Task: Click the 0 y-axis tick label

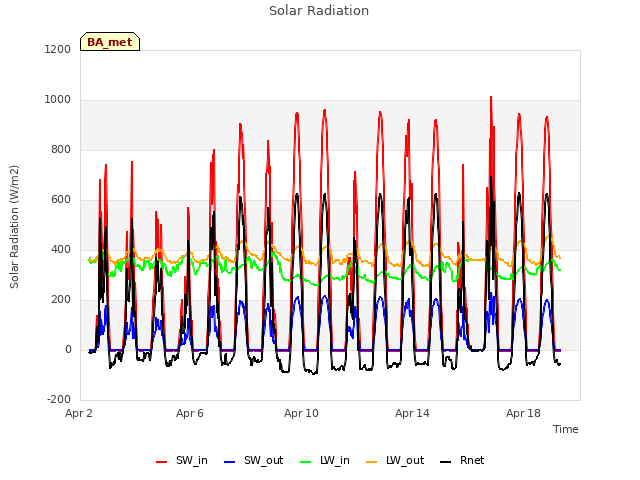Action: point(68,350)
